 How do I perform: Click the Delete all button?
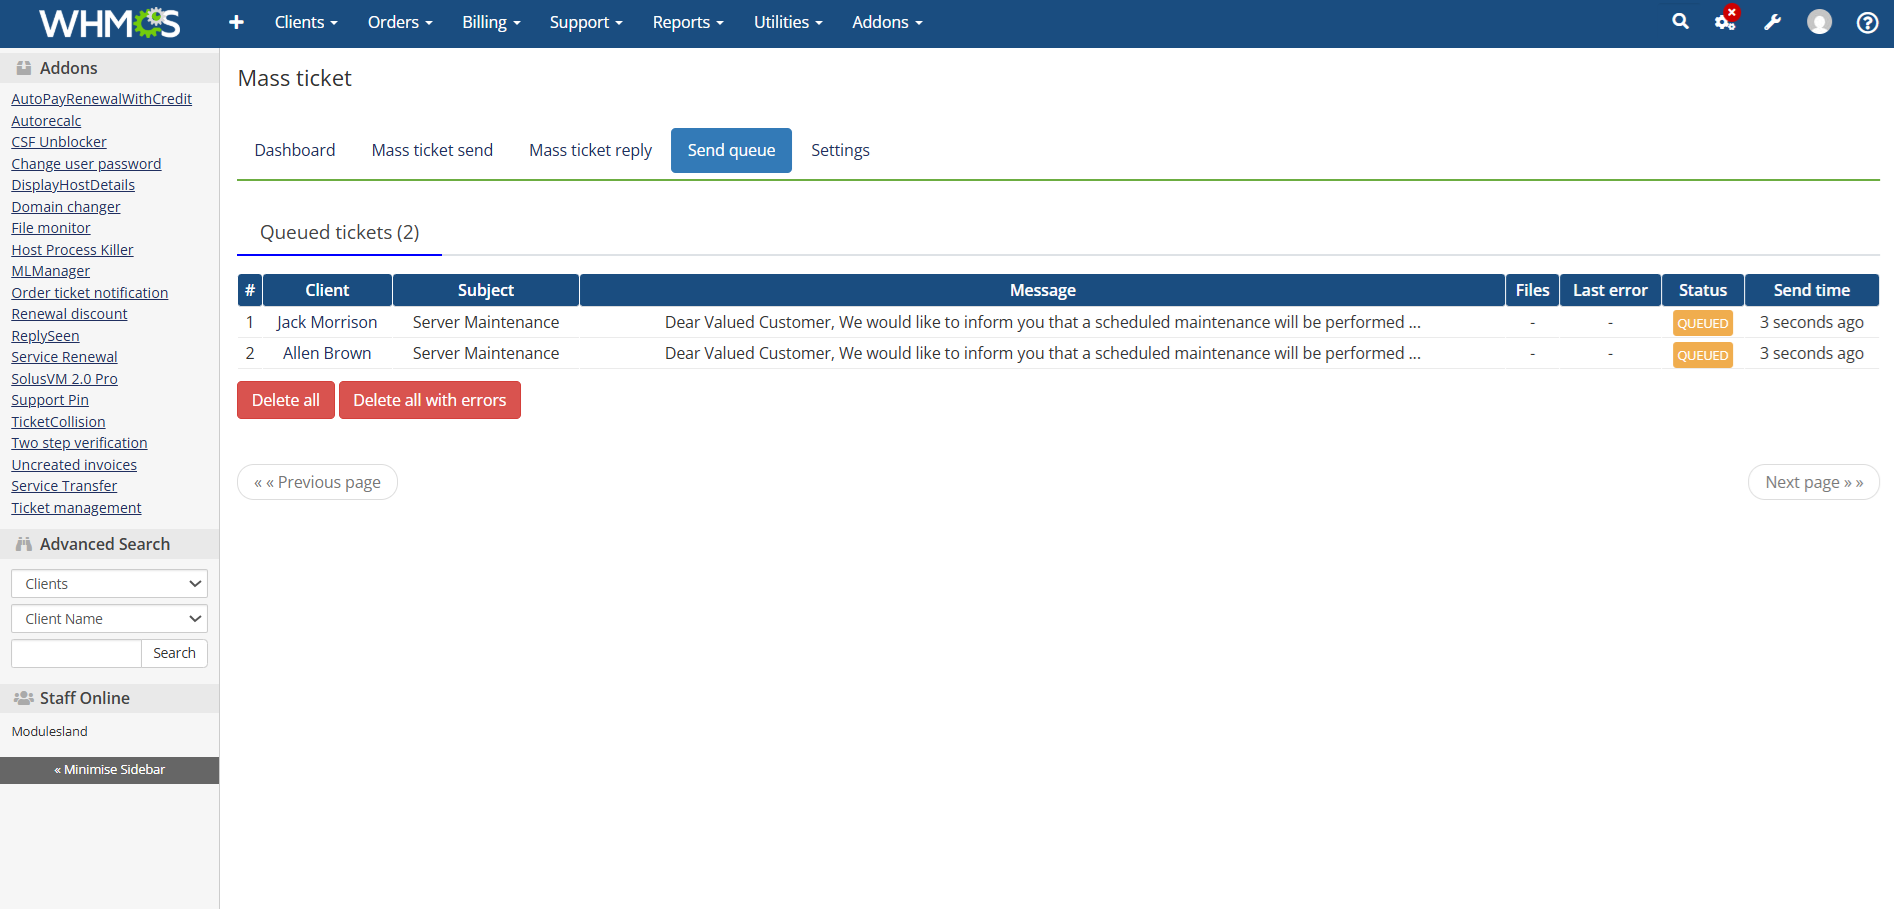click(286, 400)
